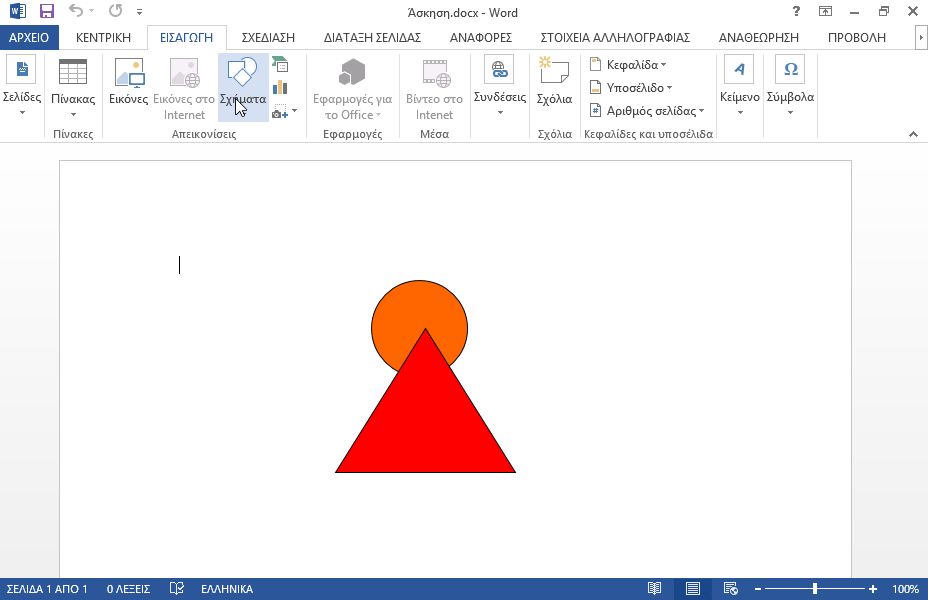Save the document with the floppy disk icon
The width and height of the screenshot is (928, 600).
(46, 11)
